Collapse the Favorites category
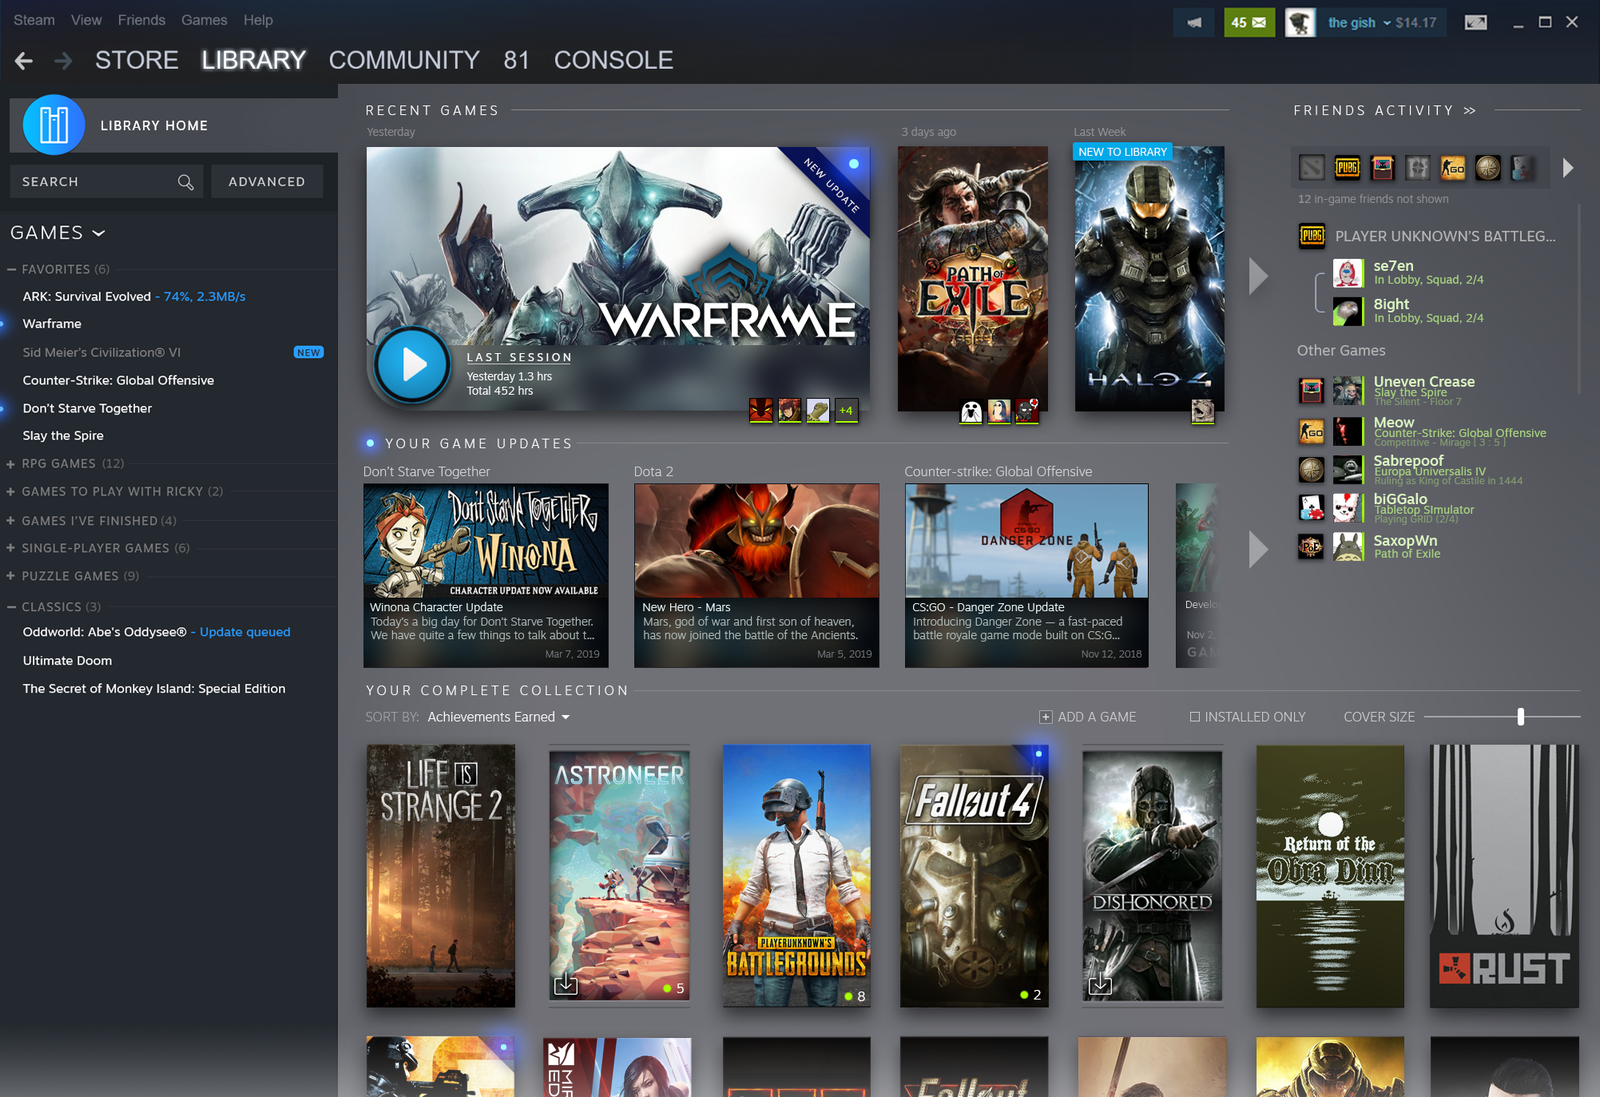Screen dimensions: 1600x1097 coord(12,269)
